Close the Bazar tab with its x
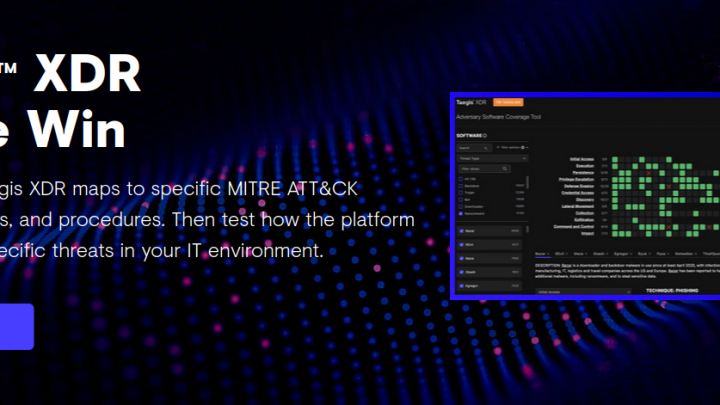This screenshot has height=405, width=720. [x=548, y=253]
